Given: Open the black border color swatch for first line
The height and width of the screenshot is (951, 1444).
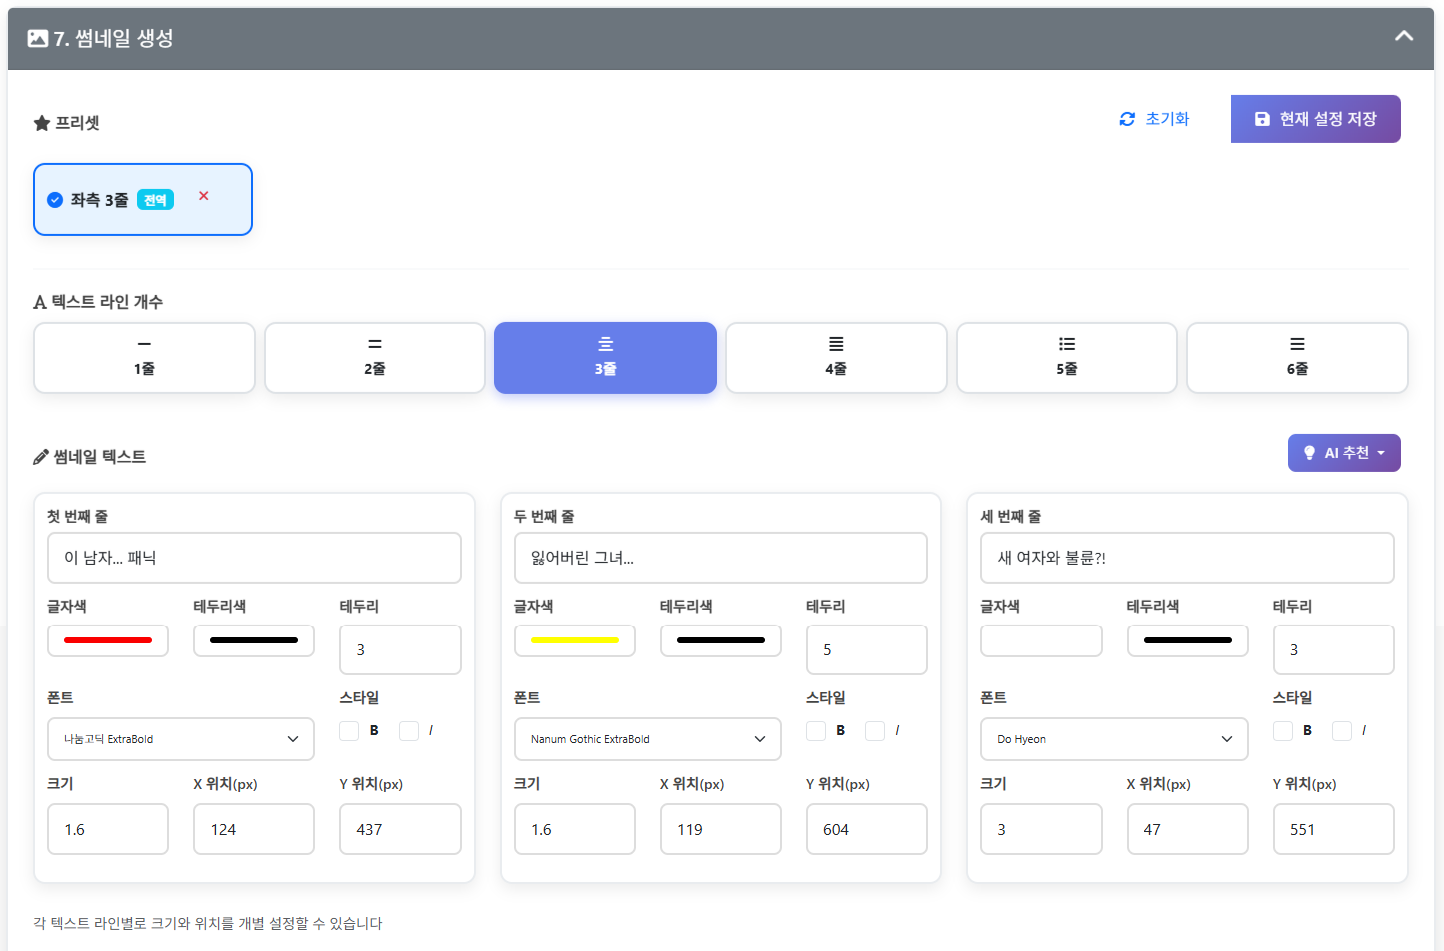Looking at the screenshot, I should point(254,640).
